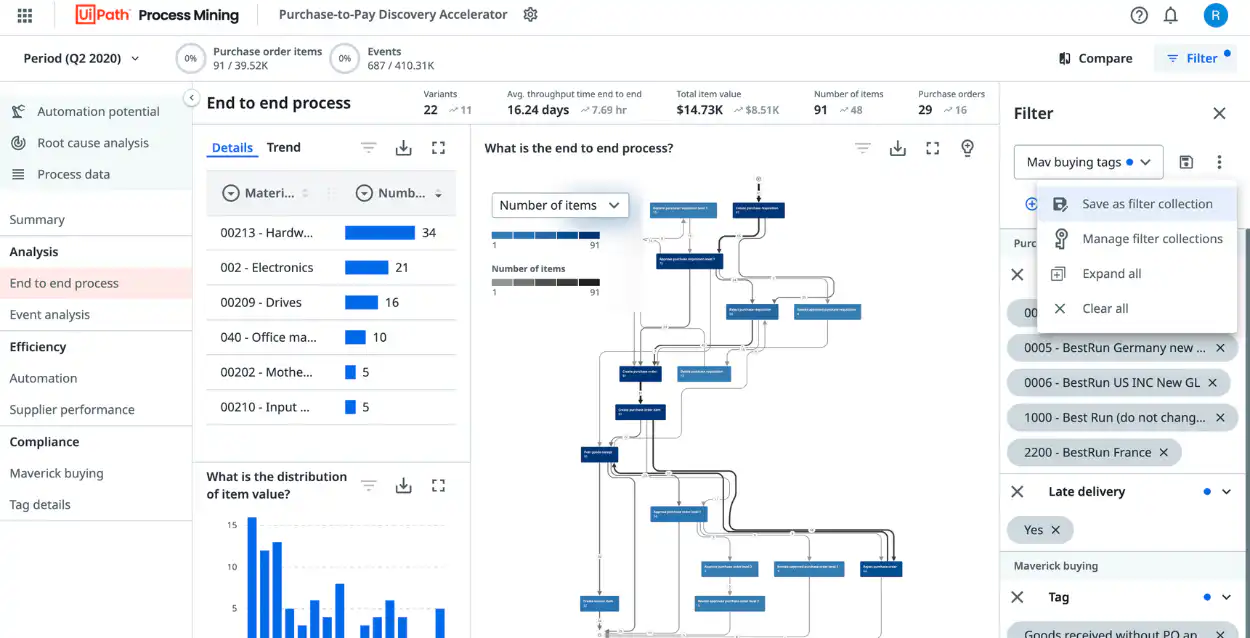The image size is (1250, 638).
Task: Remove the 0006 - BestRun US INC chip
Action: pos(1212,383)
